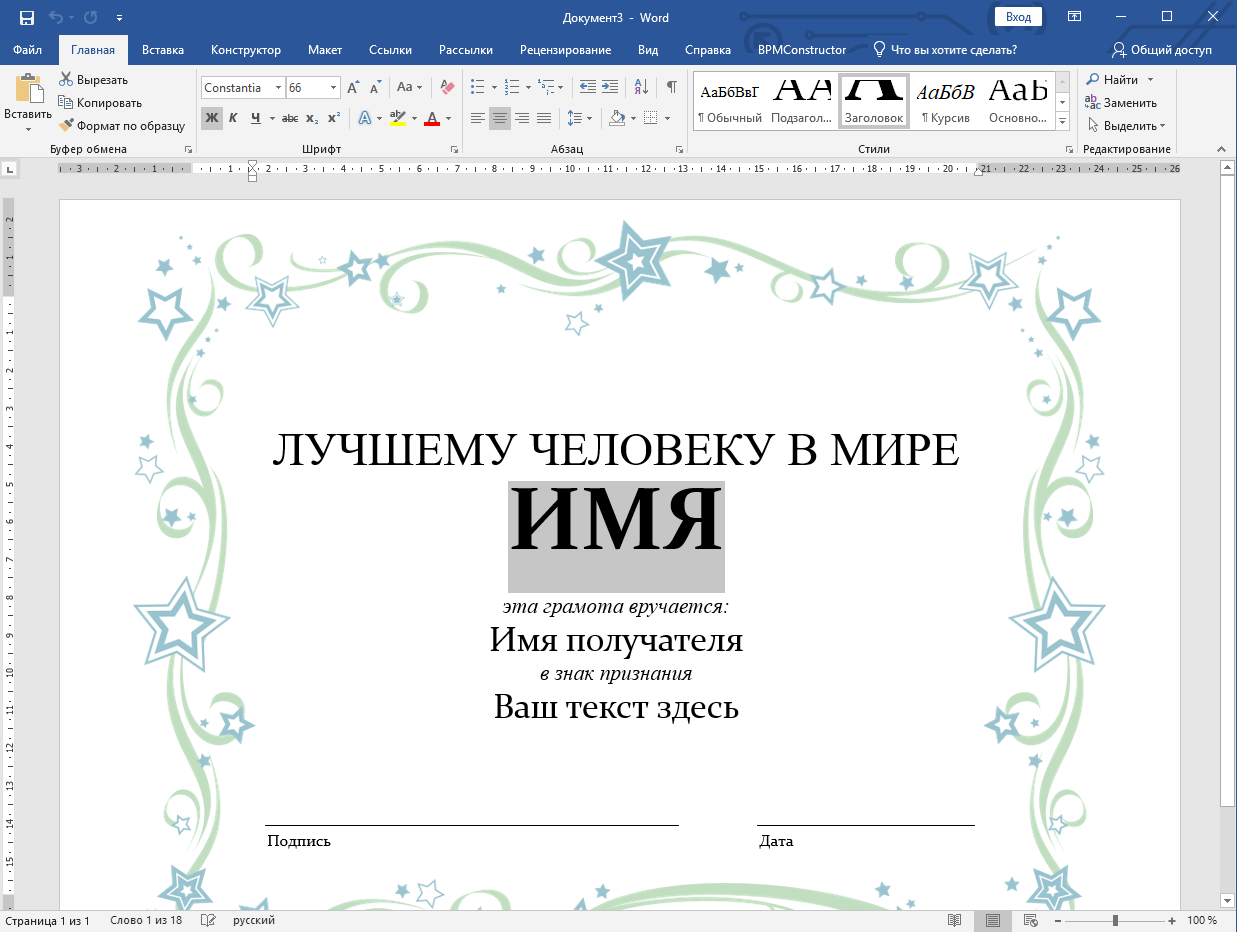The height and width of the screenshot is (932, 1237).
Task: Select the bullet list icon
Action: [479, 88]
